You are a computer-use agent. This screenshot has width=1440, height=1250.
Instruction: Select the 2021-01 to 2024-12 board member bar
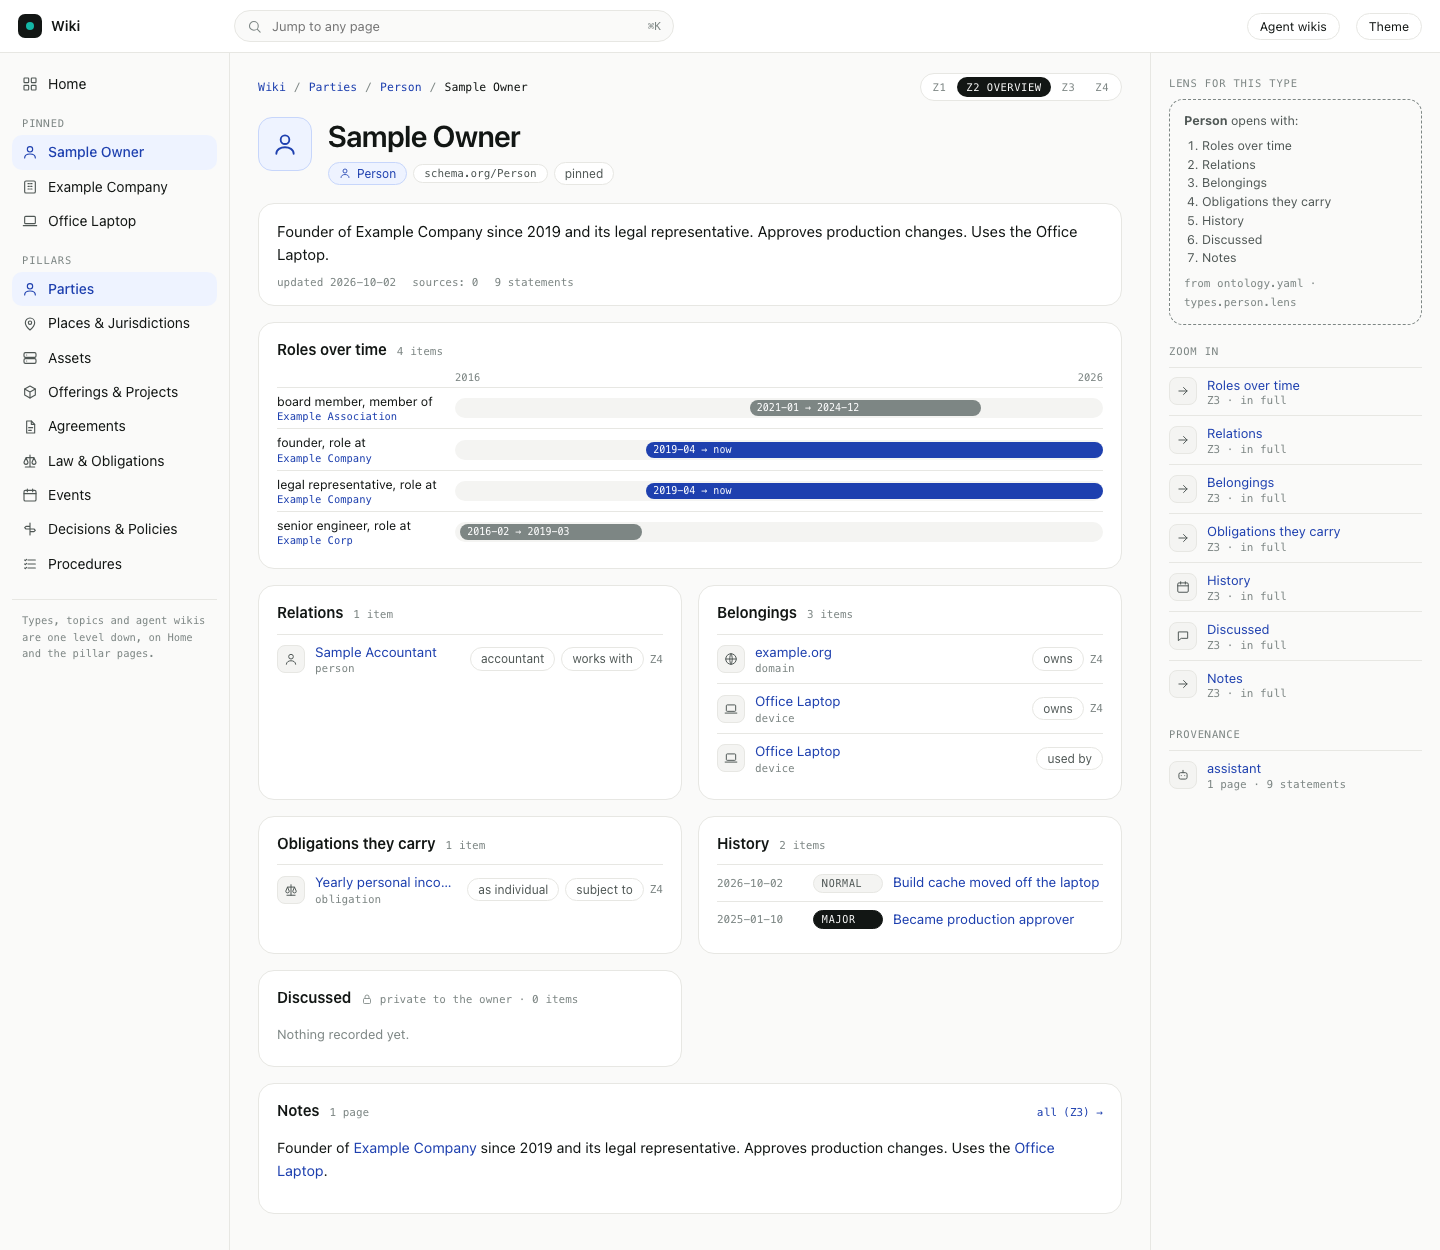(x=865, y=408)
